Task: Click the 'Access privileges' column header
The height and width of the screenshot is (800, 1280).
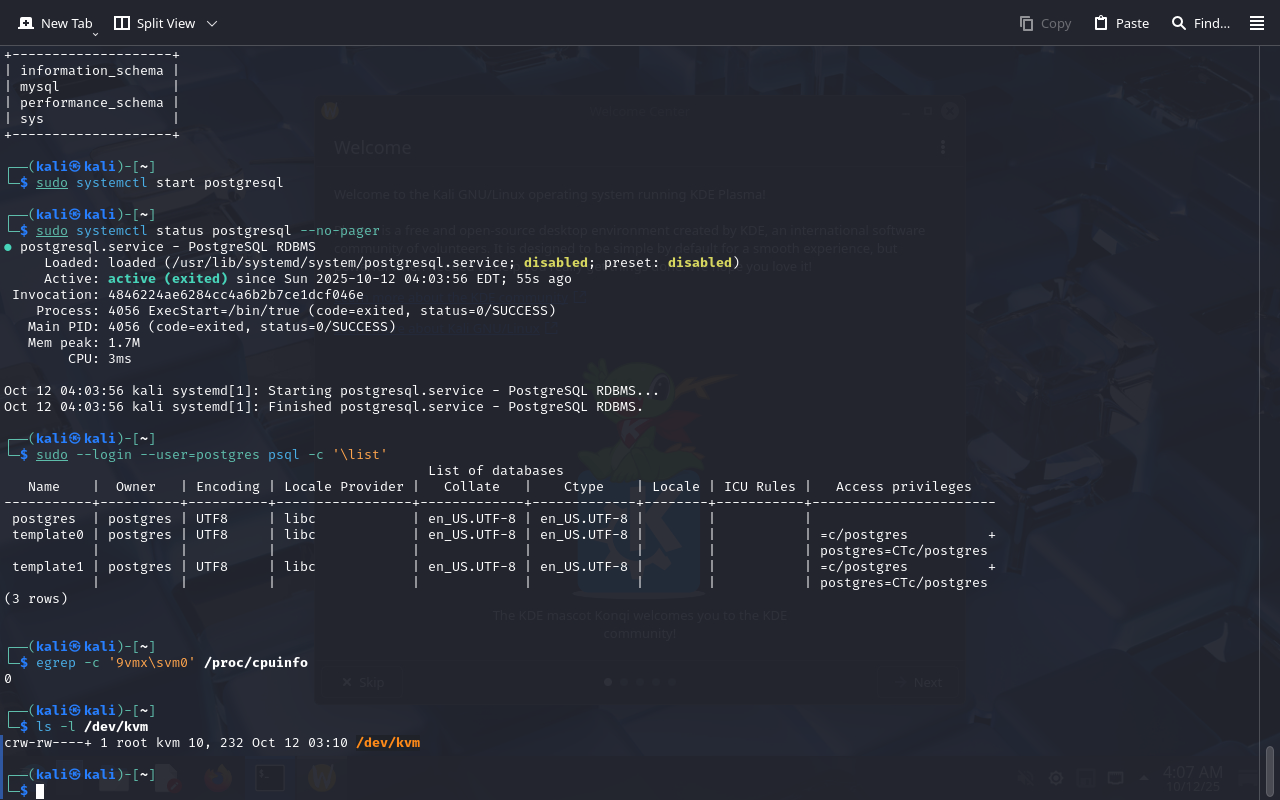Action: click(903, 487)
